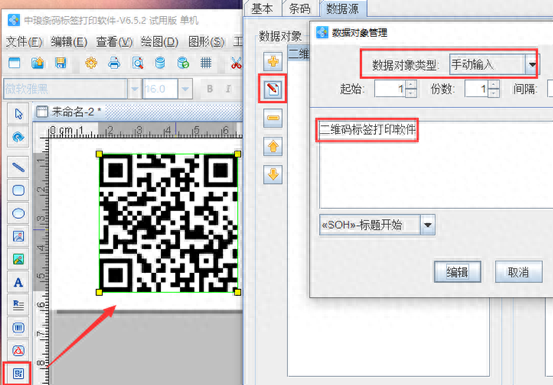Open the font name dropdown arrow
The height and width of the screenshot is (385, 553).
click(134, 89)
